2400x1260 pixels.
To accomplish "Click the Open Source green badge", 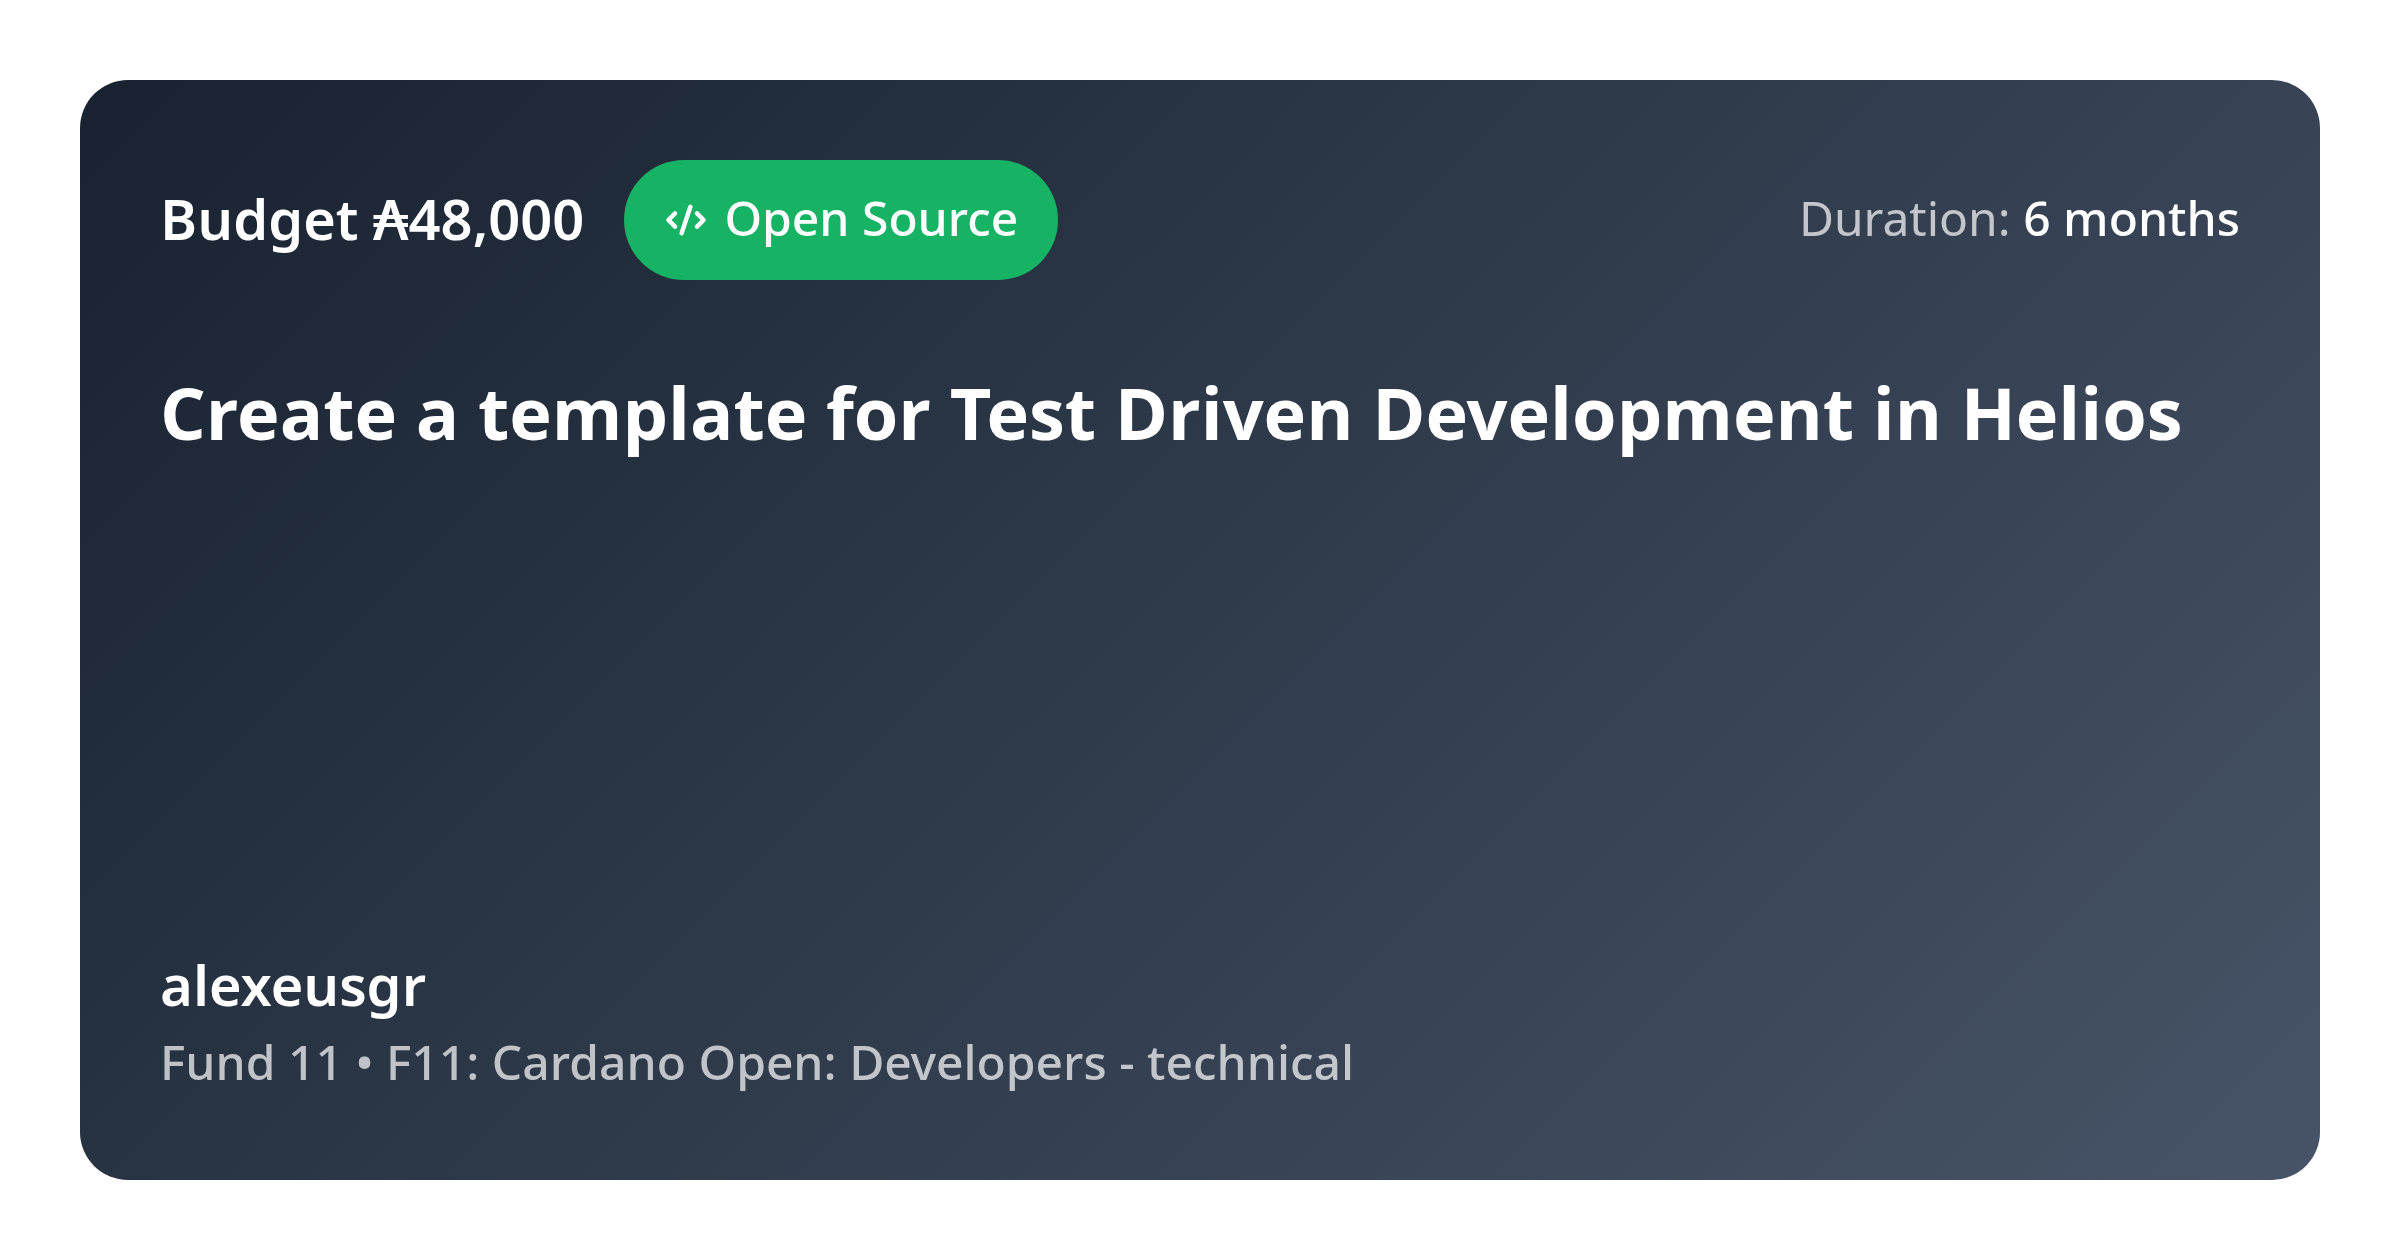I will pyautogui.click(x=841, y=220).
